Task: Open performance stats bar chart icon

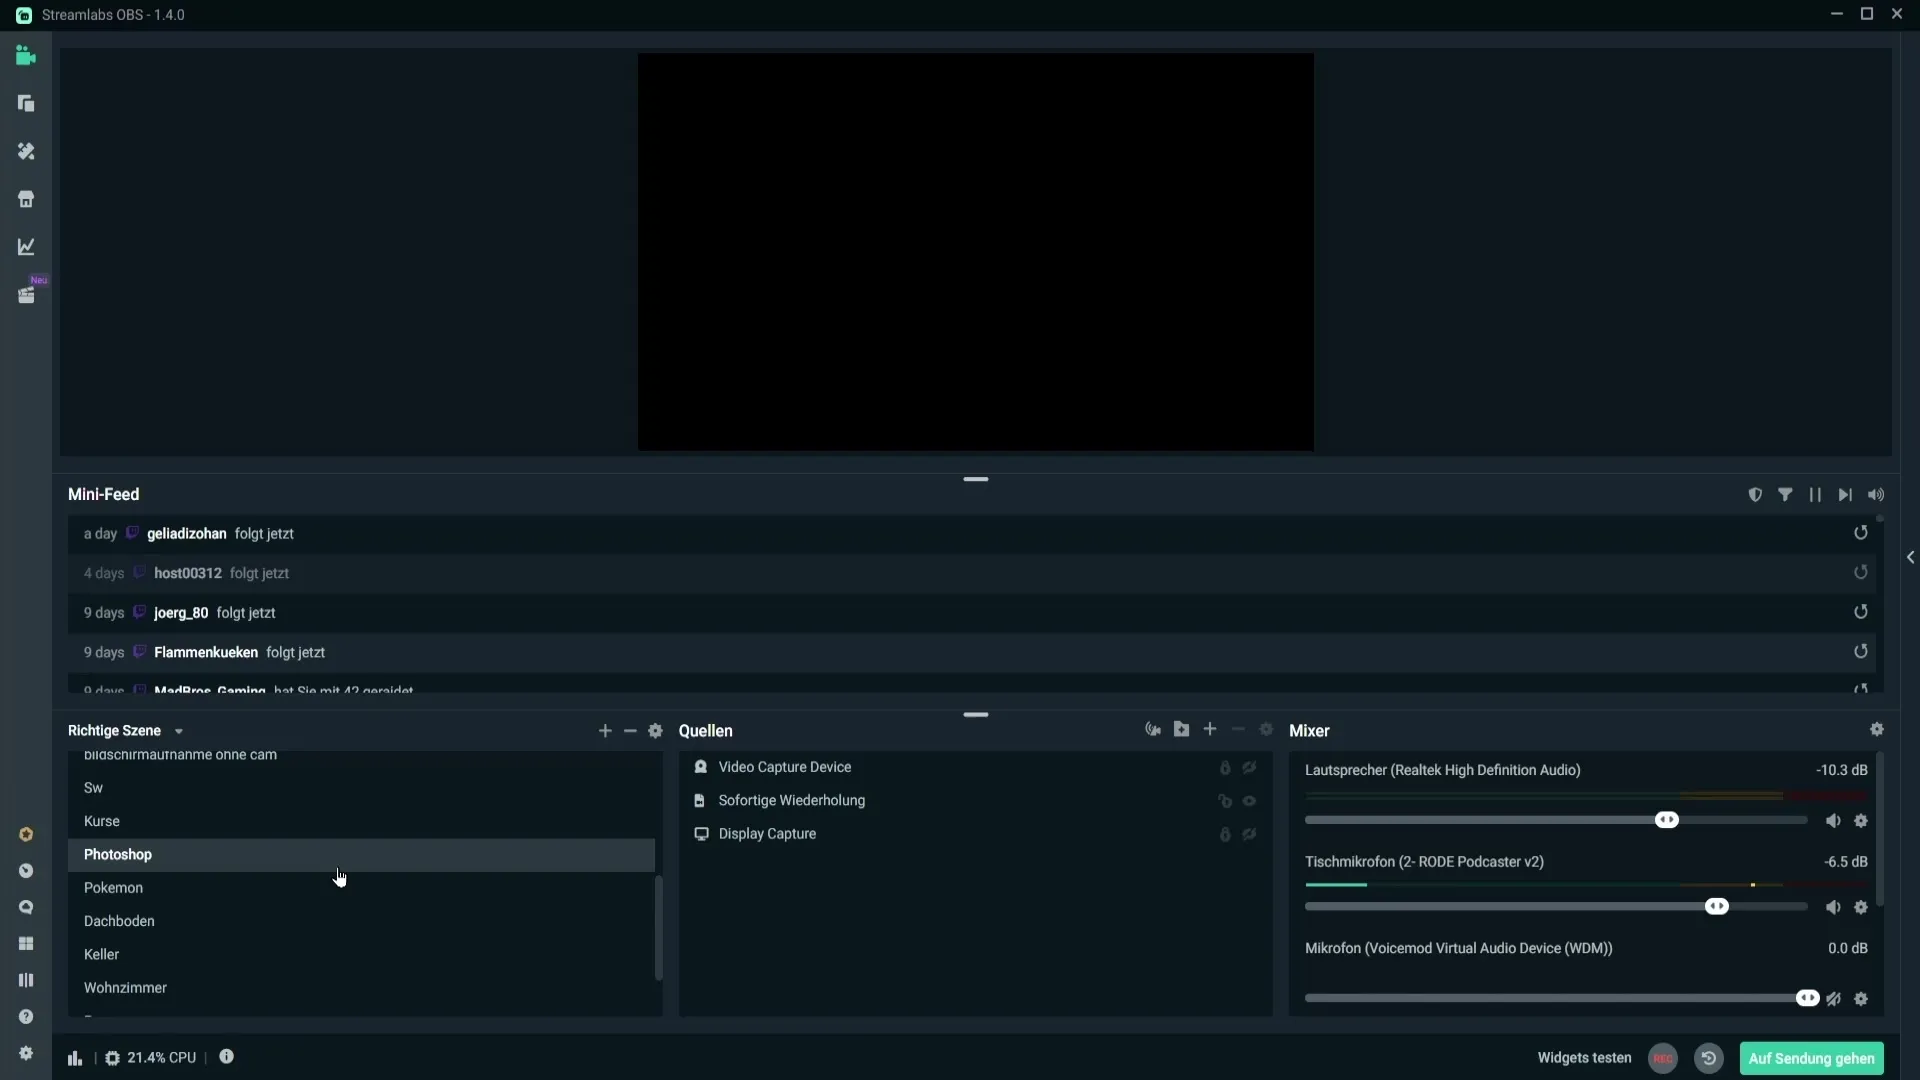Action: (x=75, y=1058)
